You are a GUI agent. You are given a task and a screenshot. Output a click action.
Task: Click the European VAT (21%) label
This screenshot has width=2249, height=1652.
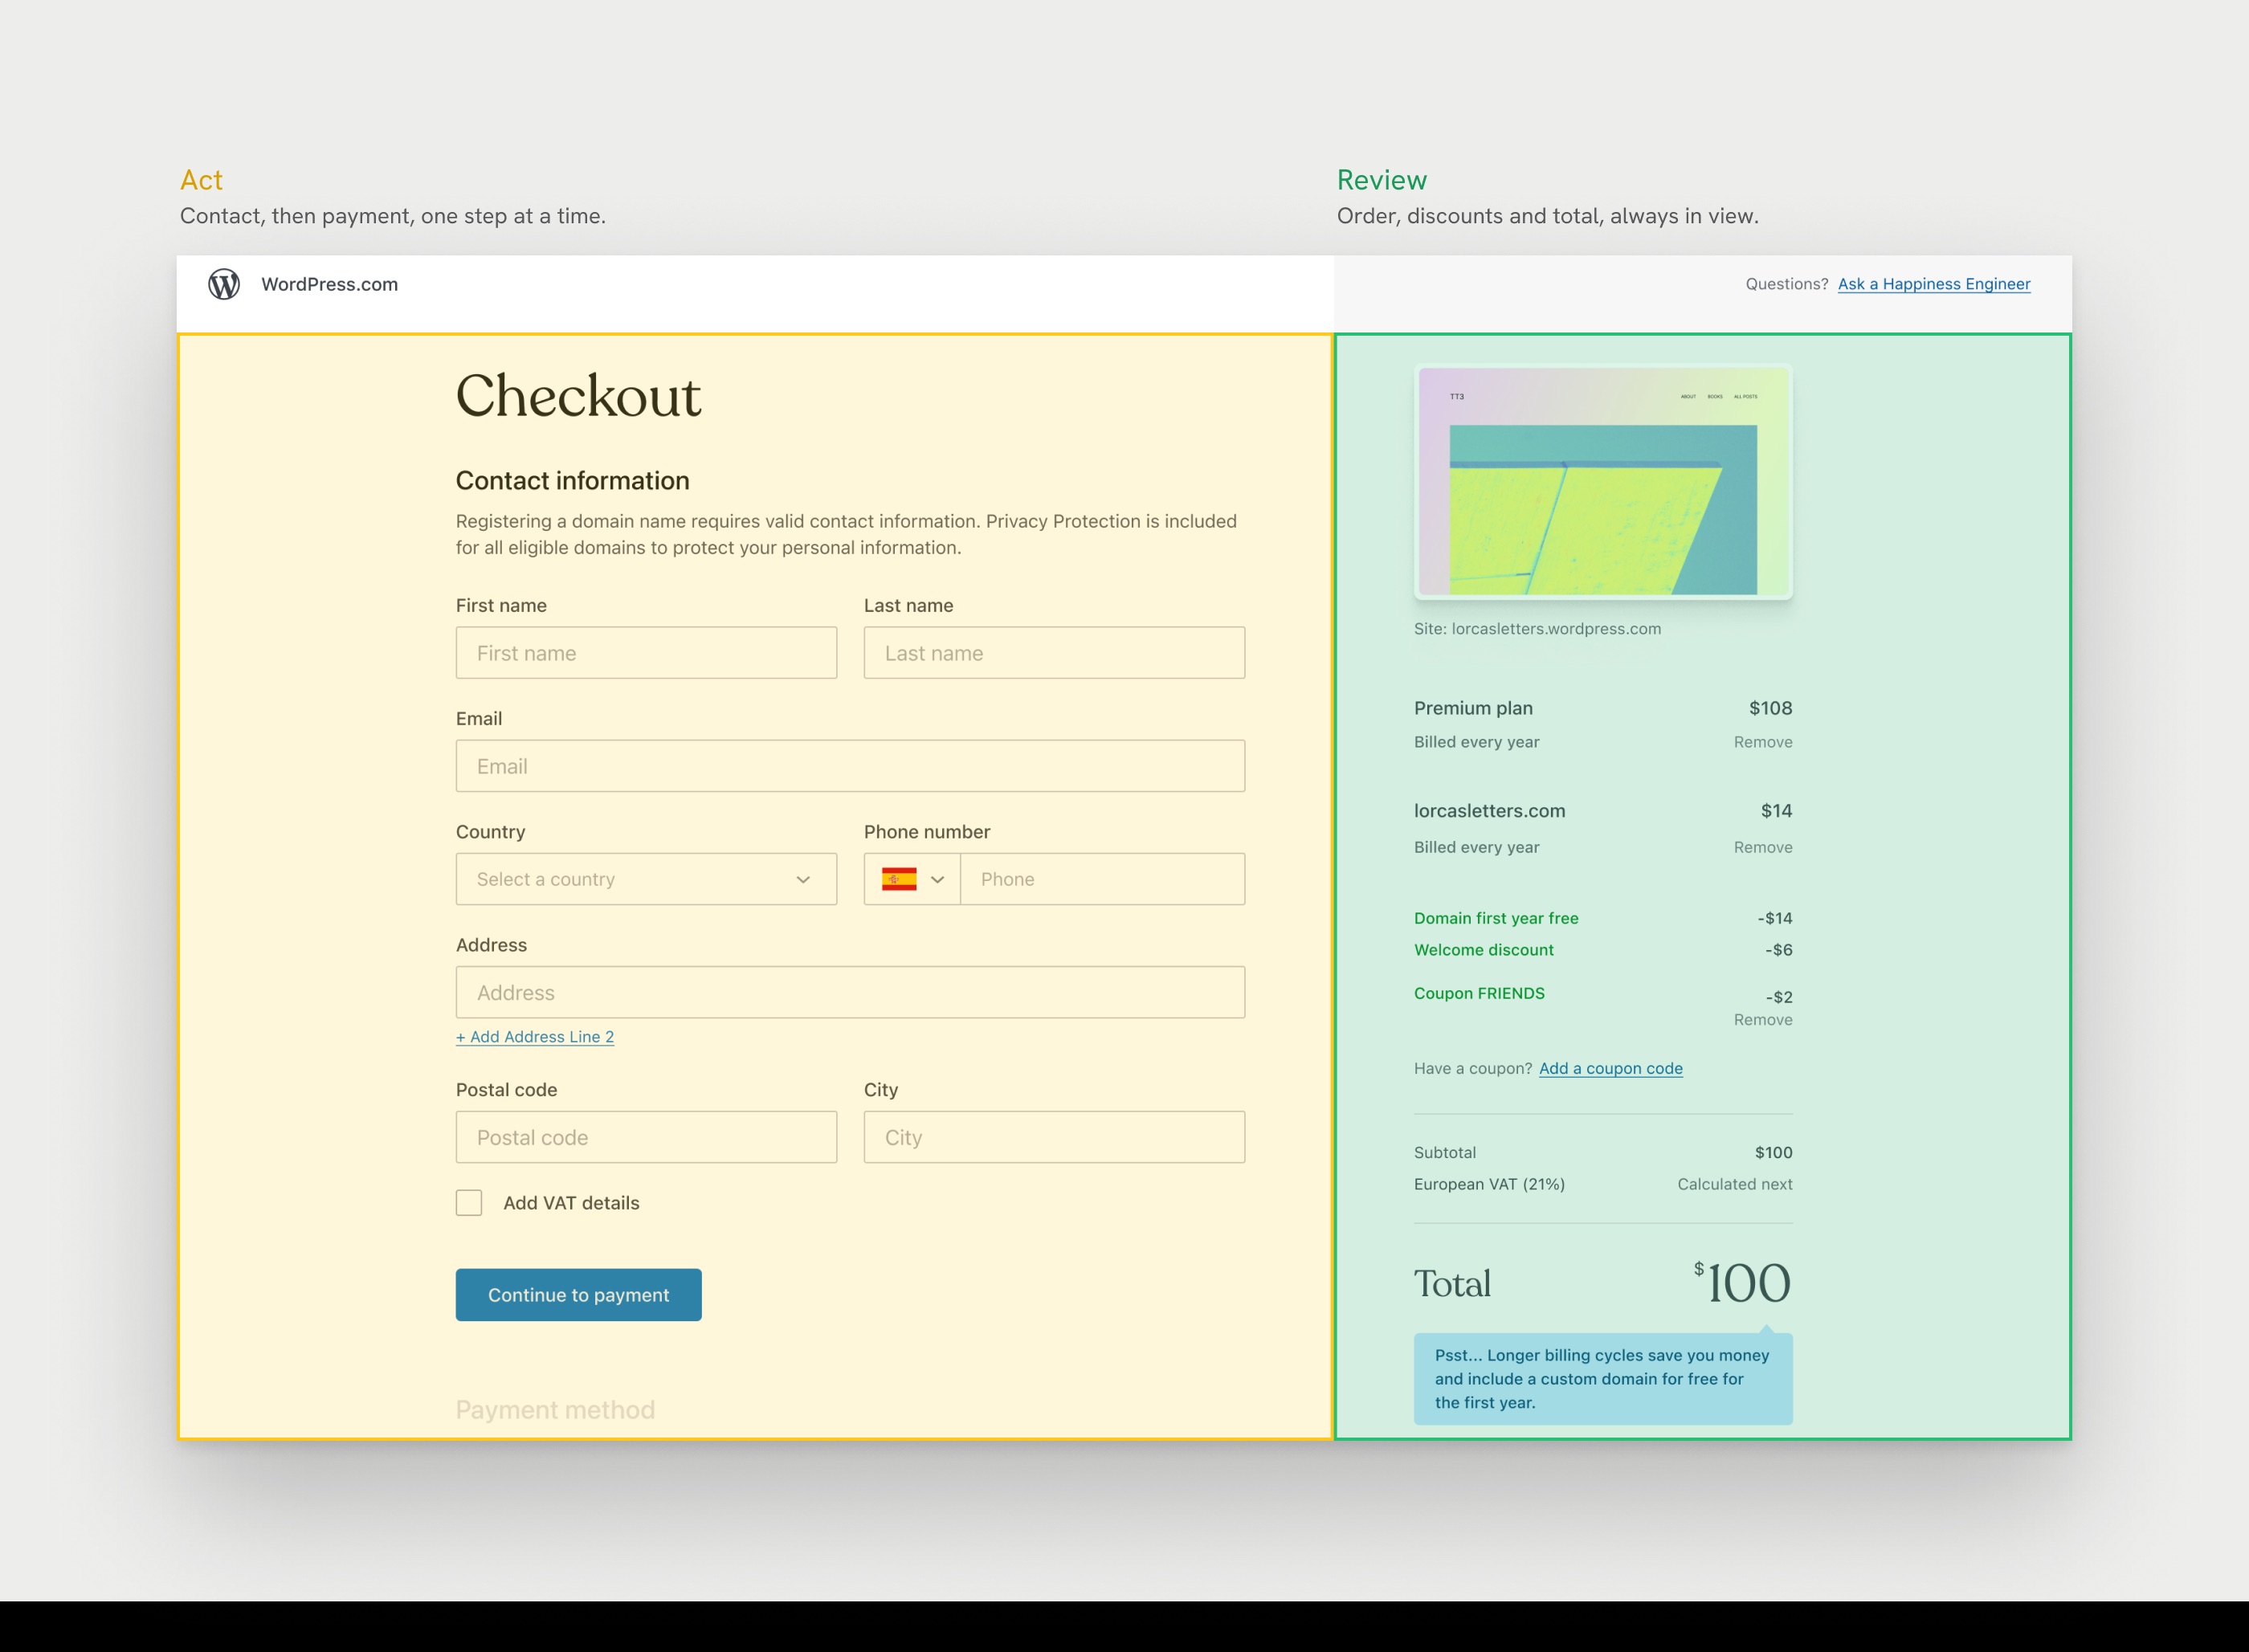pyautogui.click(x=1489, y=1184)
